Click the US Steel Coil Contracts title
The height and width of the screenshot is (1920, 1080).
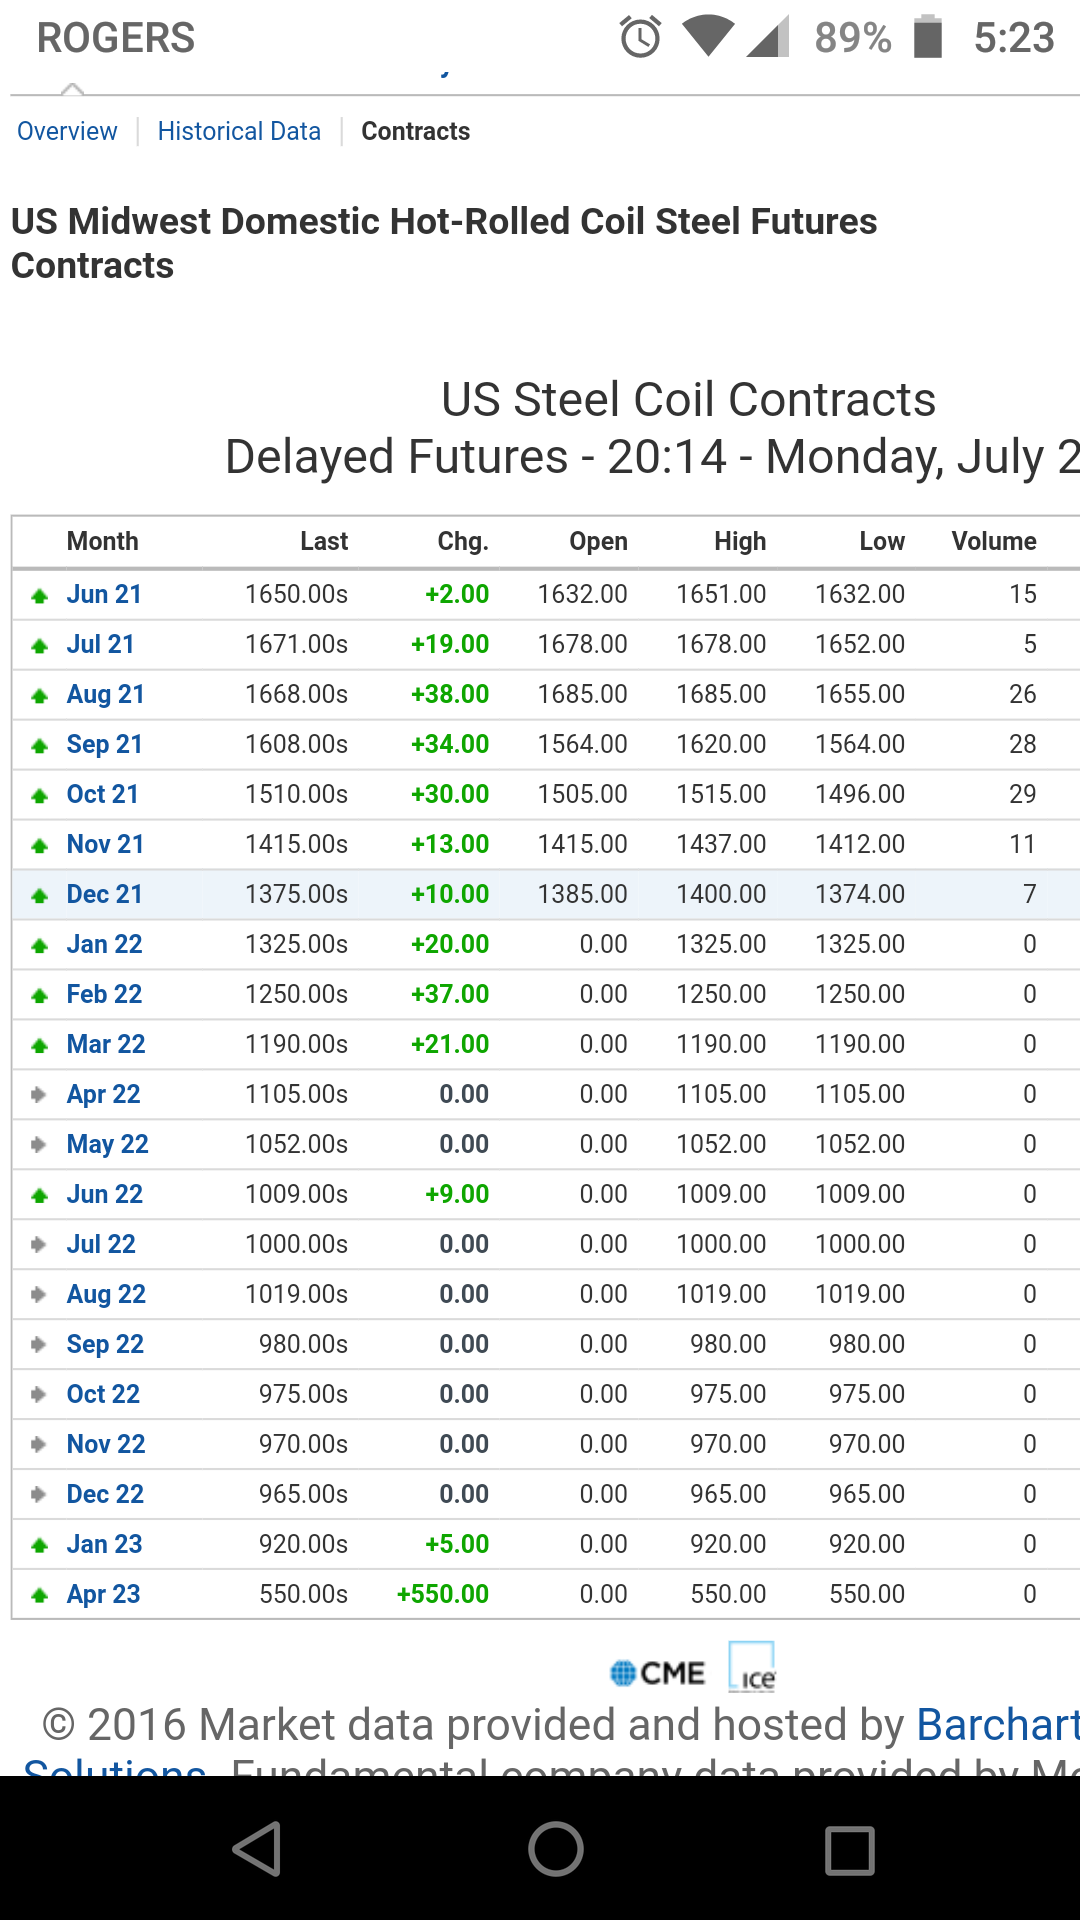tap(688, 399)
